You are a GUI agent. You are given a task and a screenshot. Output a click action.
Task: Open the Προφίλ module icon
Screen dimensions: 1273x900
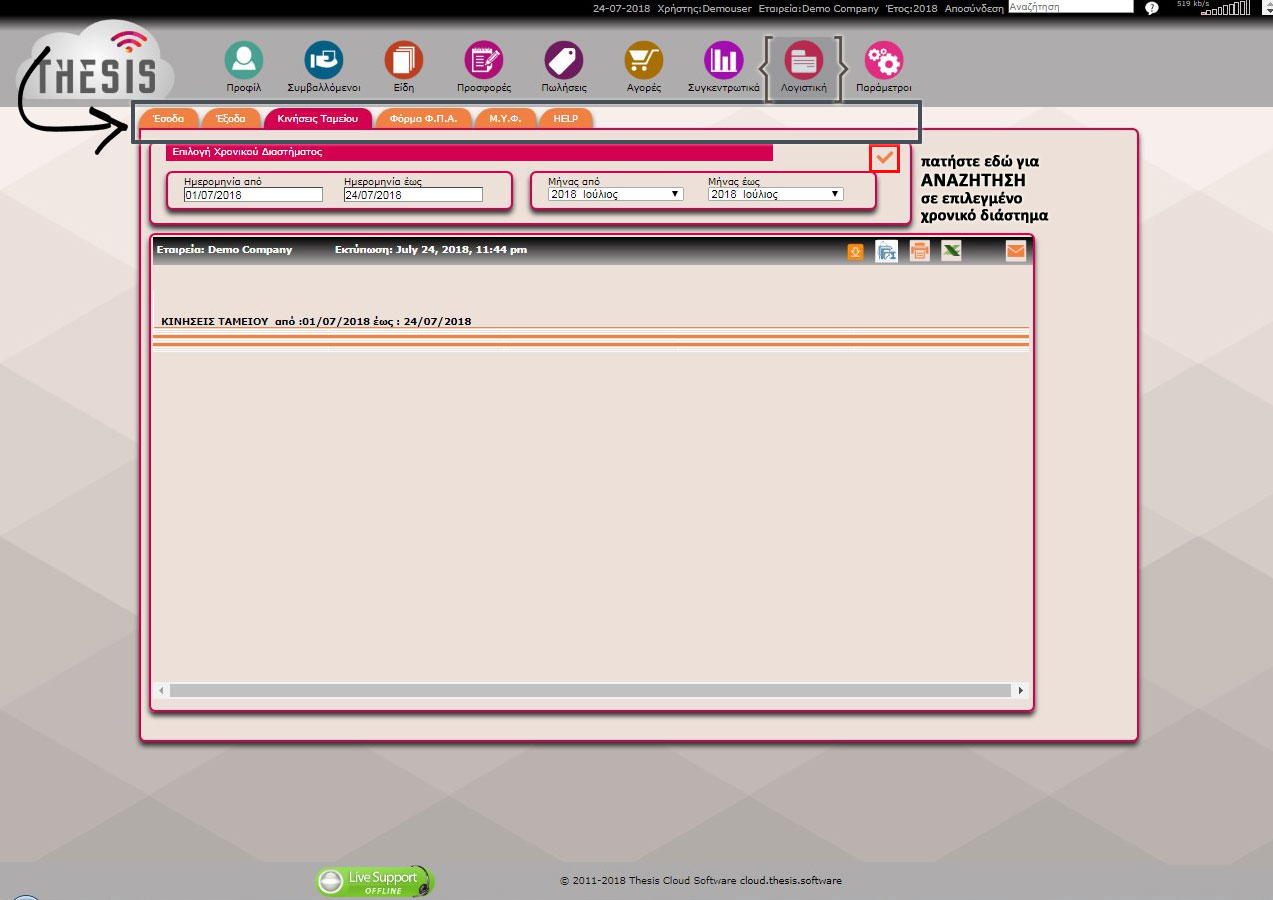(x=243, y=61)
